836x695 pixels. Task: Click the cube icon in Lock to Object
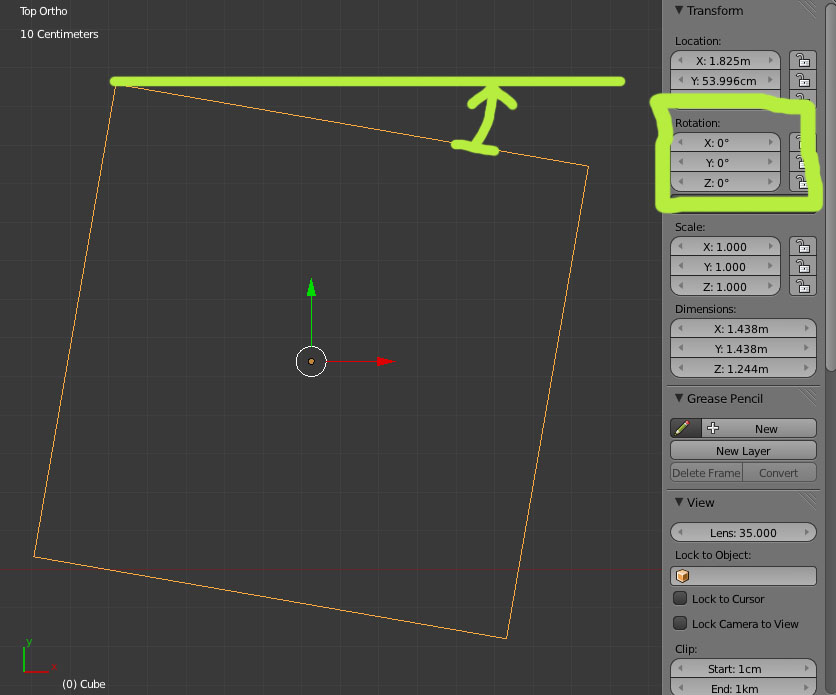(x=682, y=576)
